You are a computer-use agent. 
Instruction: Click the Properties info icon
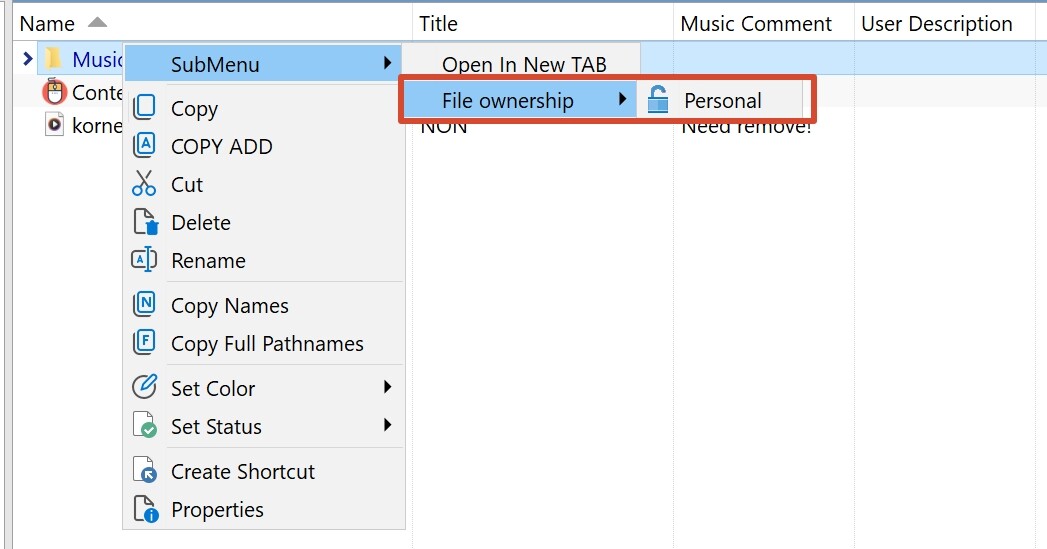click(x=146, y=508)
